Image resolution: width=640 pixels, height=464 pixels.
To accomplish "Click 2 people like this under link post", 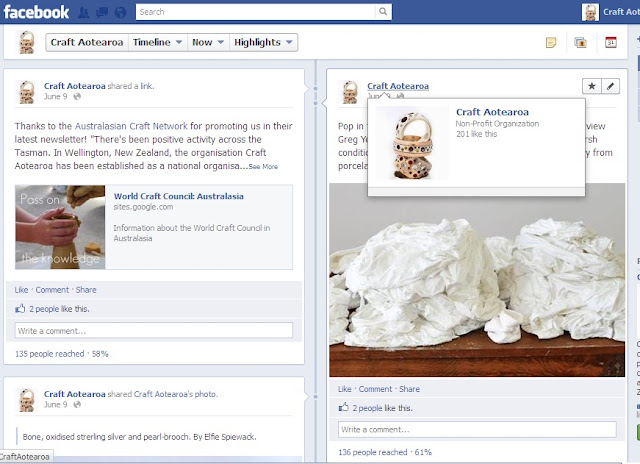I will click(59, 309).
